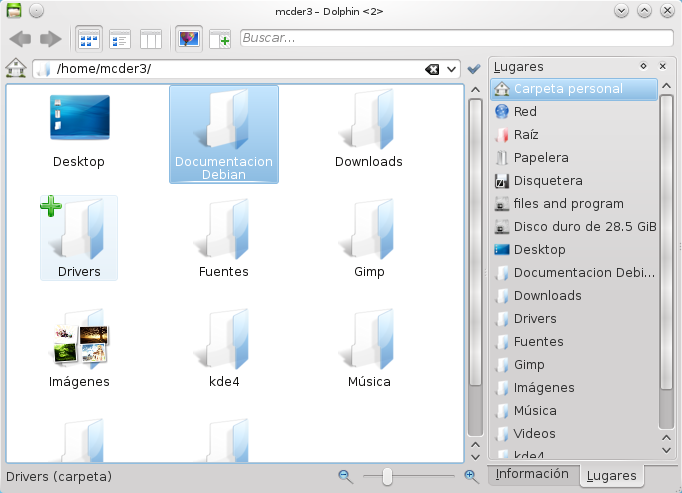
Task: Open Papelera in Lugares panel
Action: click(574, 158)
